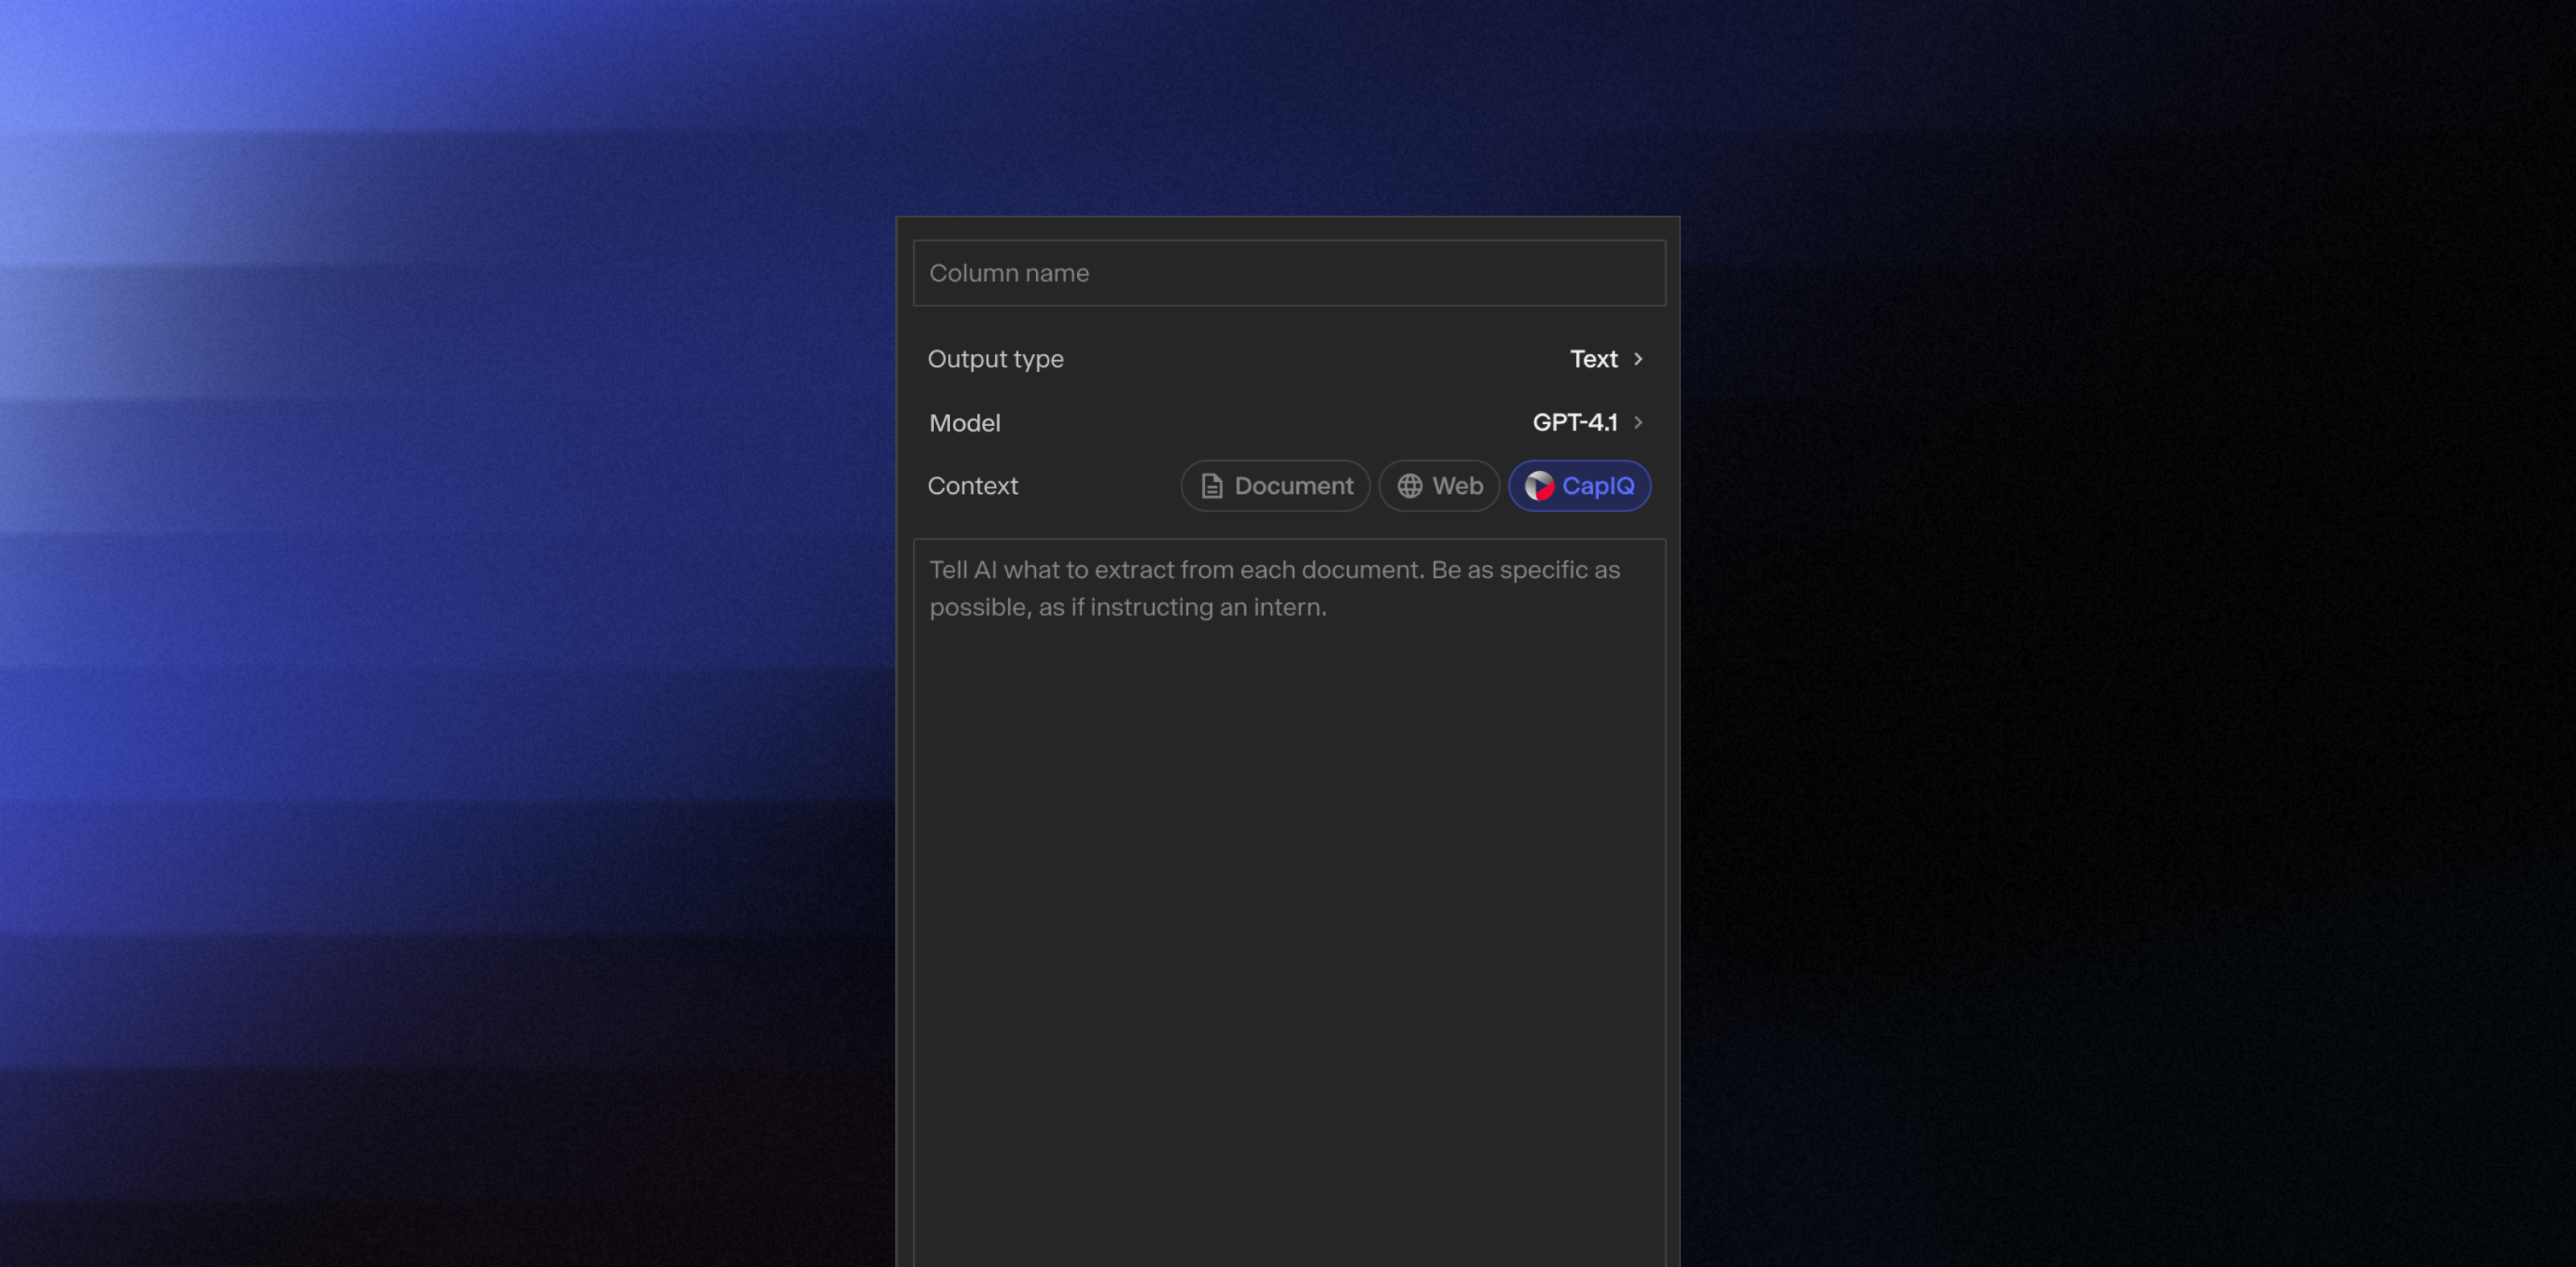Click the Column name input field

(x=1288, y=273)
